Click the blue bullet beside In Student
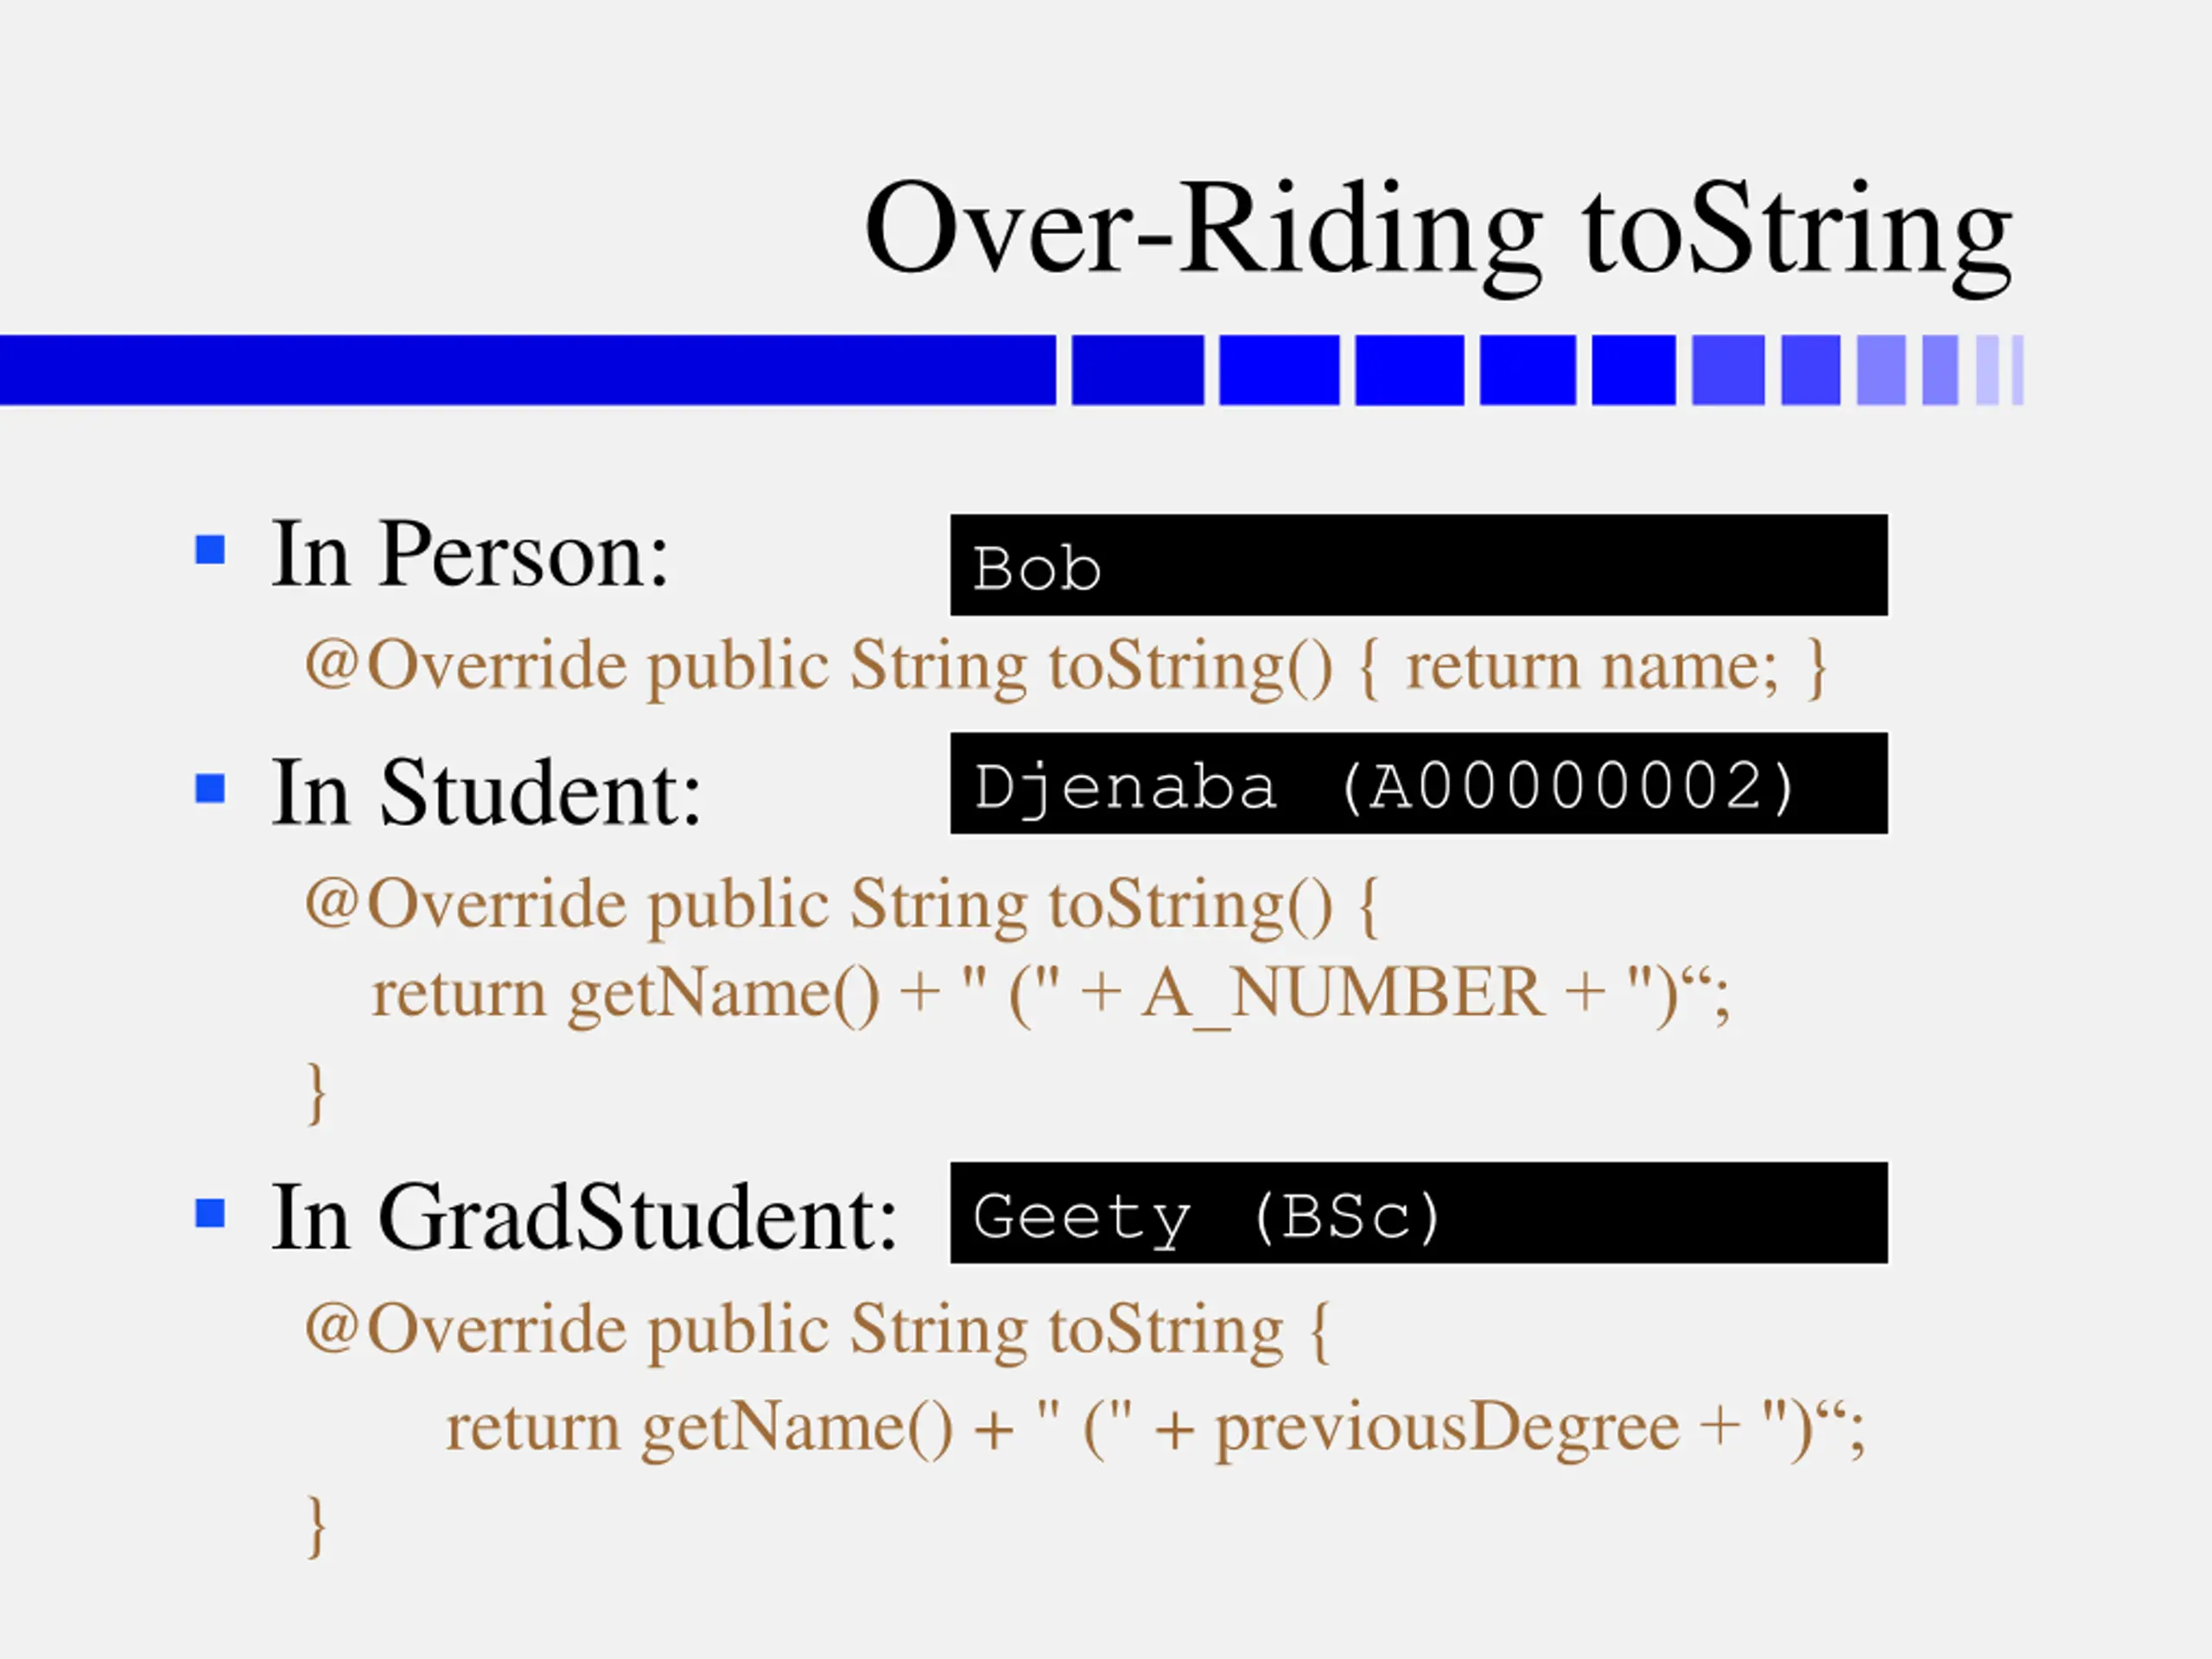 pyautogui.click(x=210, y=788)
